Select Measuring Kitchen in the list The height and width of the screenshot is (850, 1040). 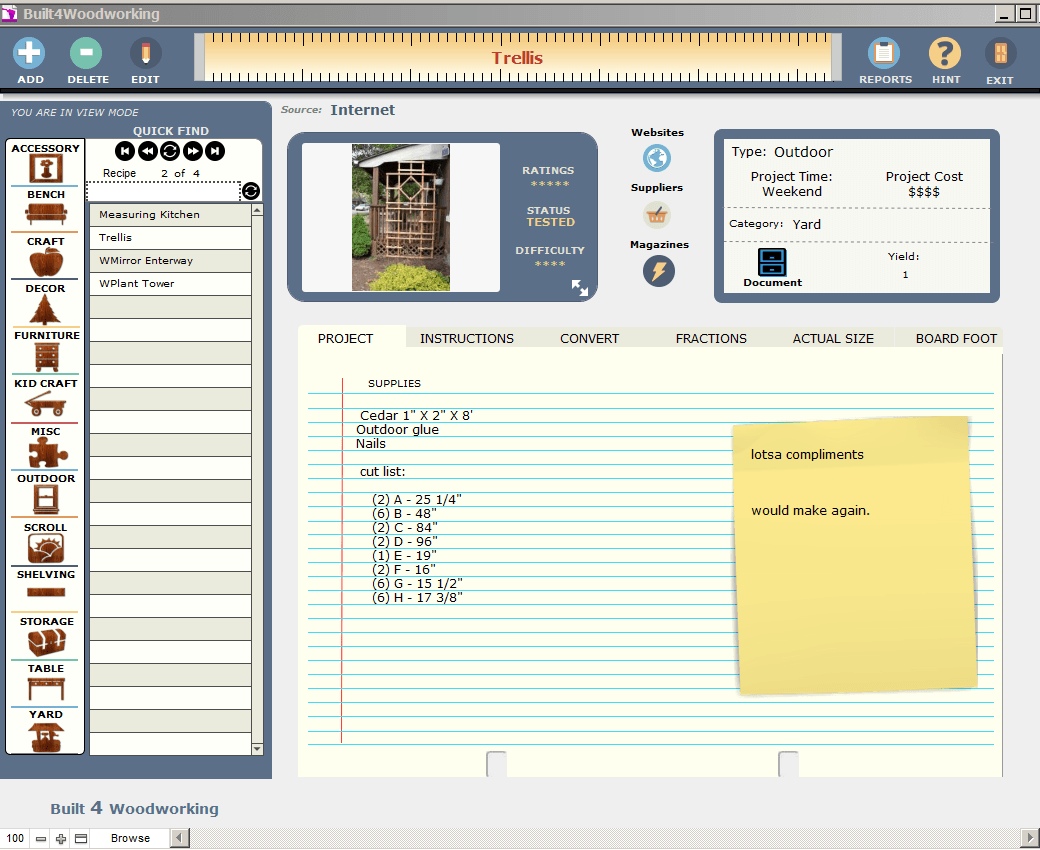click(x=149, y=215)
